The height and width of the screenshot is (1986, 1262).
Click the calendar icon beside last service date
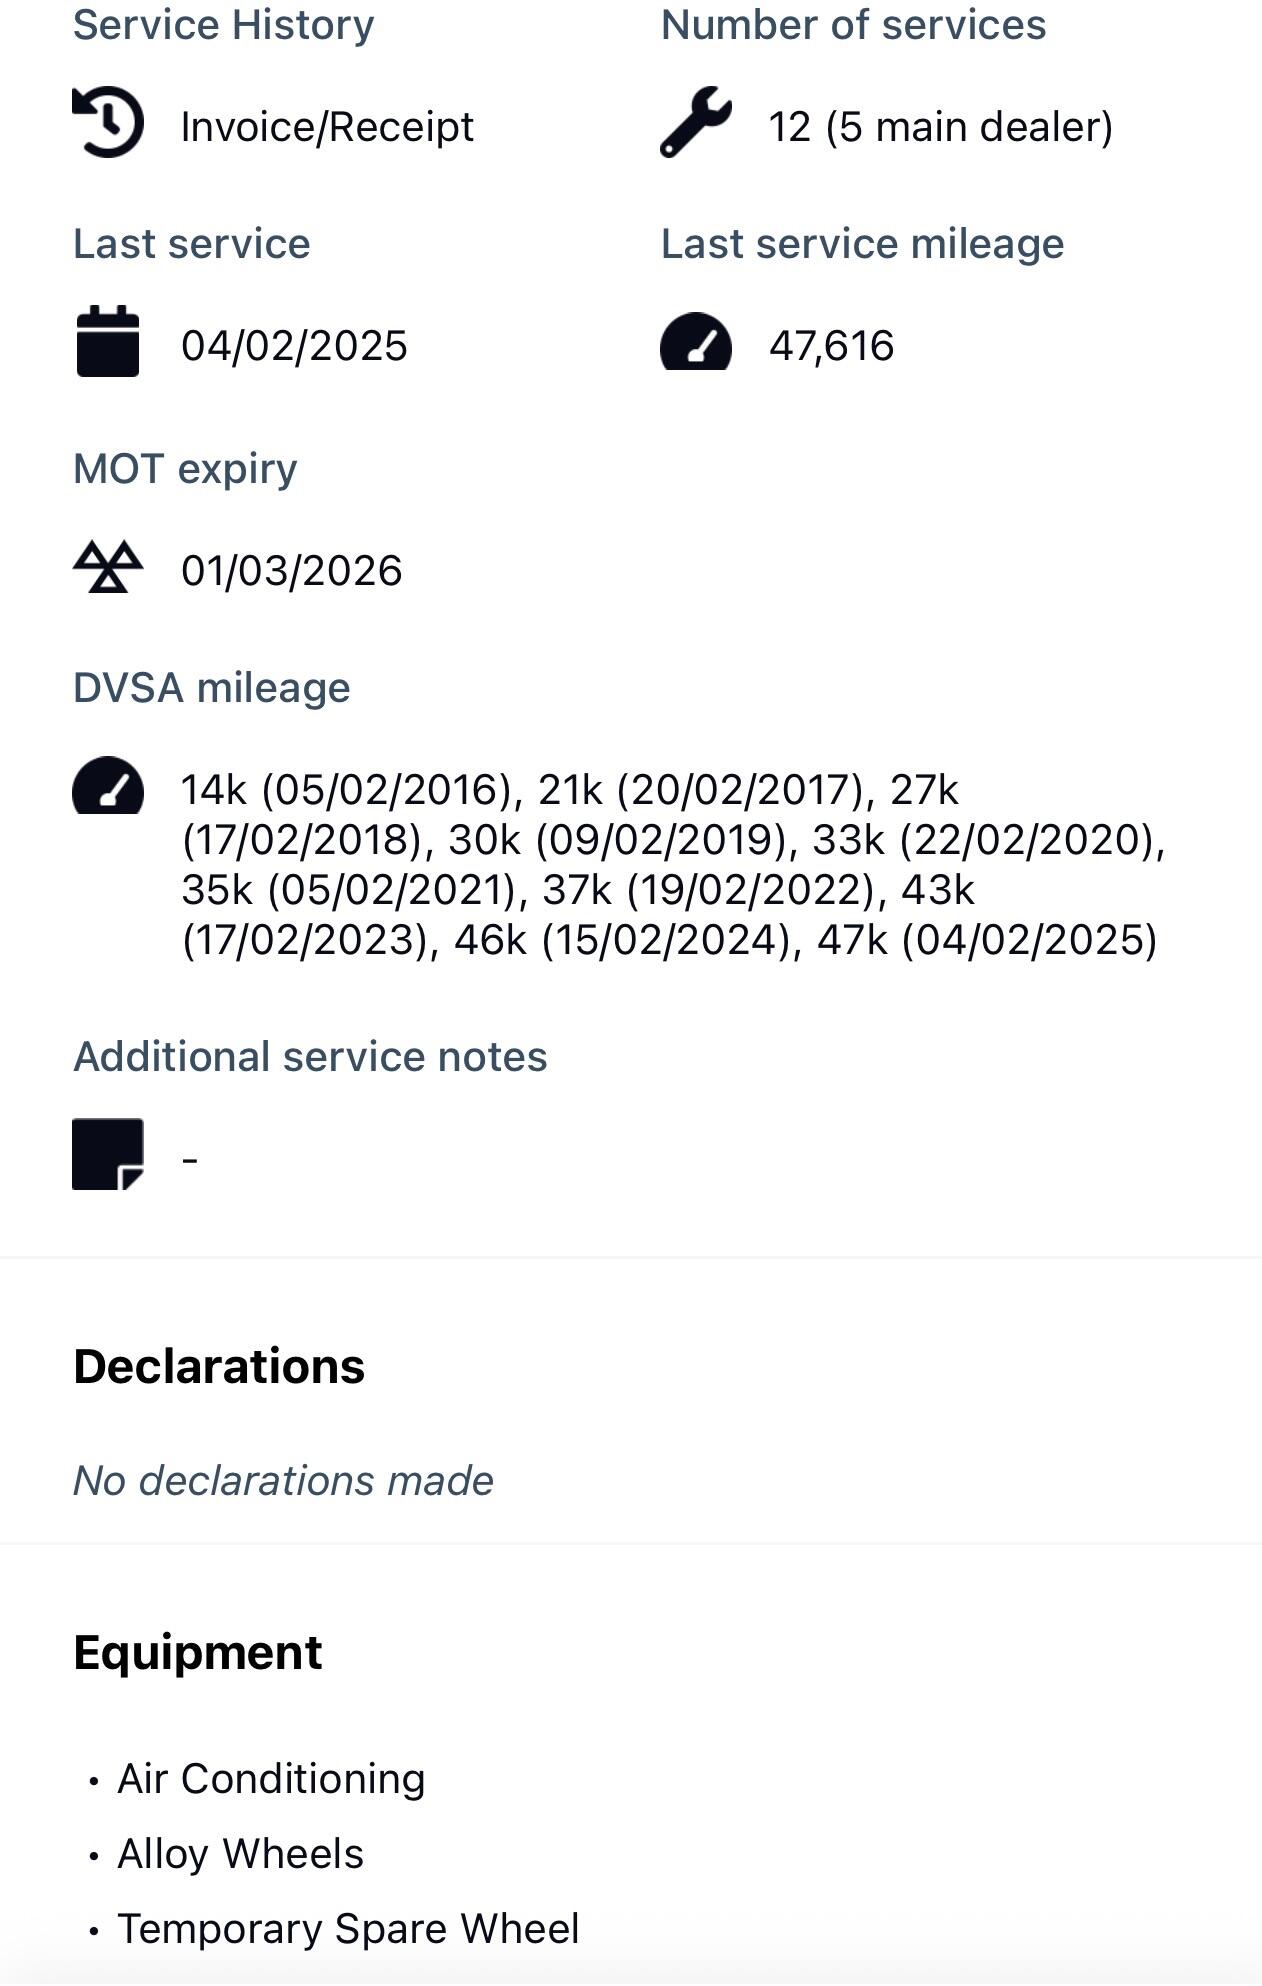(108, 342)
